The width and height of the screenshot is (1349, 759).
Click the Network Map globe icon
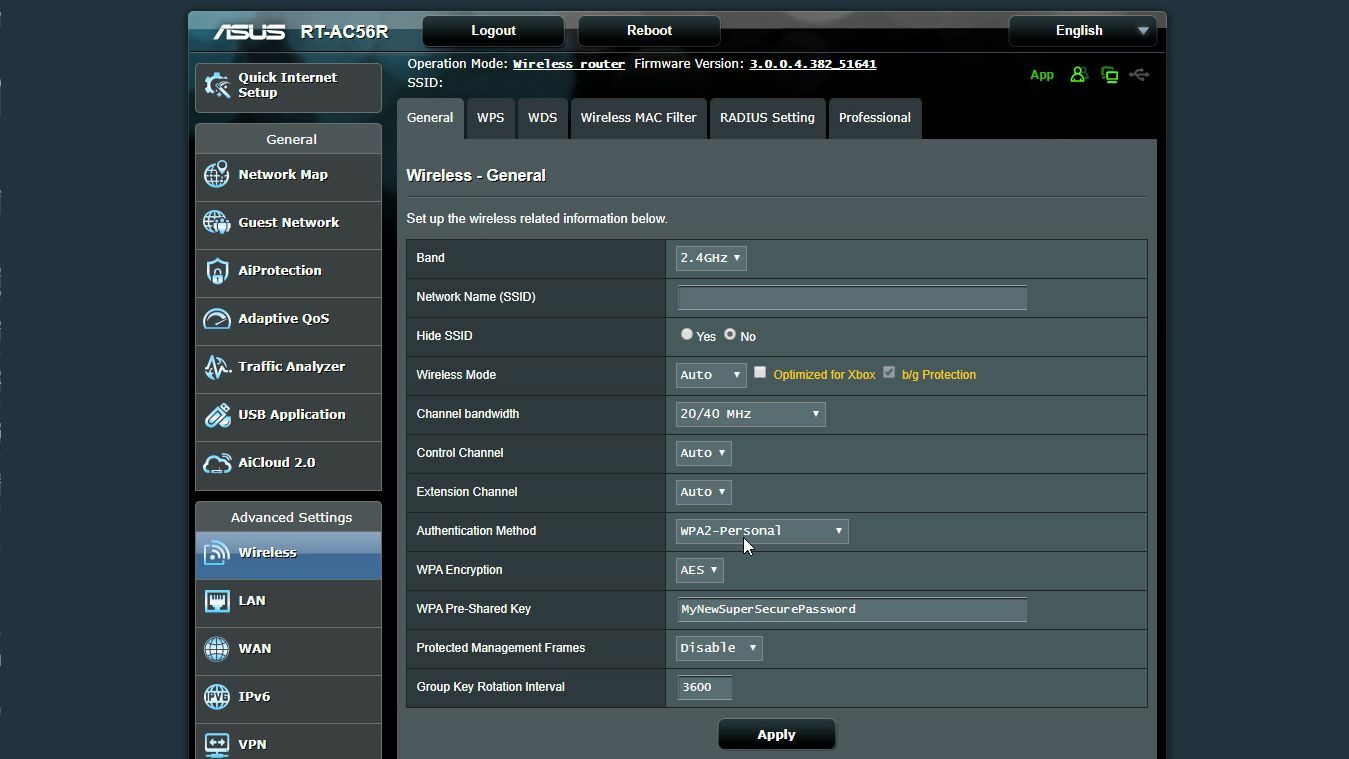pyautogui.click(x=217, y=175)
